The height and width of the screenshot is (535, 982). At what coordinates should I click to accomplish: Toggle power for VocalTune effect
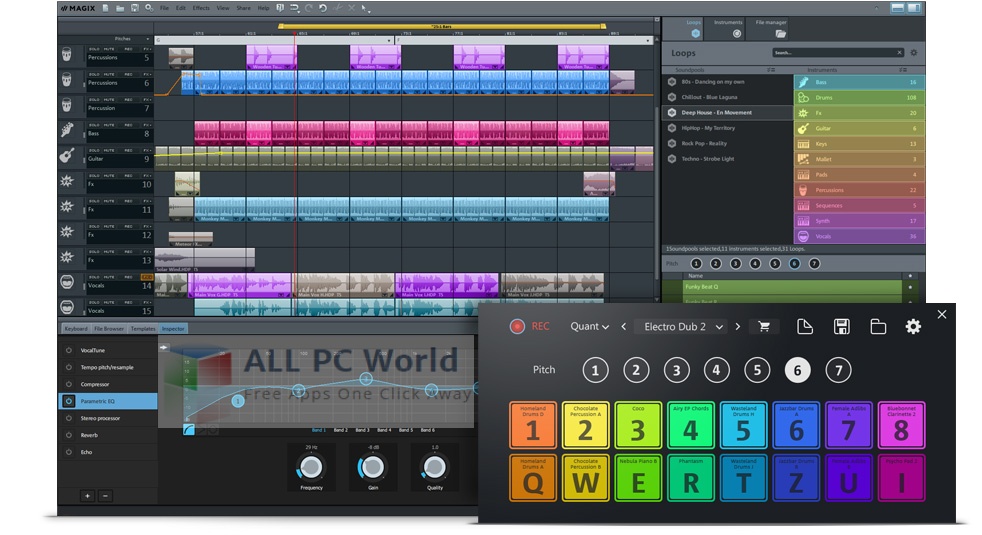69,350
